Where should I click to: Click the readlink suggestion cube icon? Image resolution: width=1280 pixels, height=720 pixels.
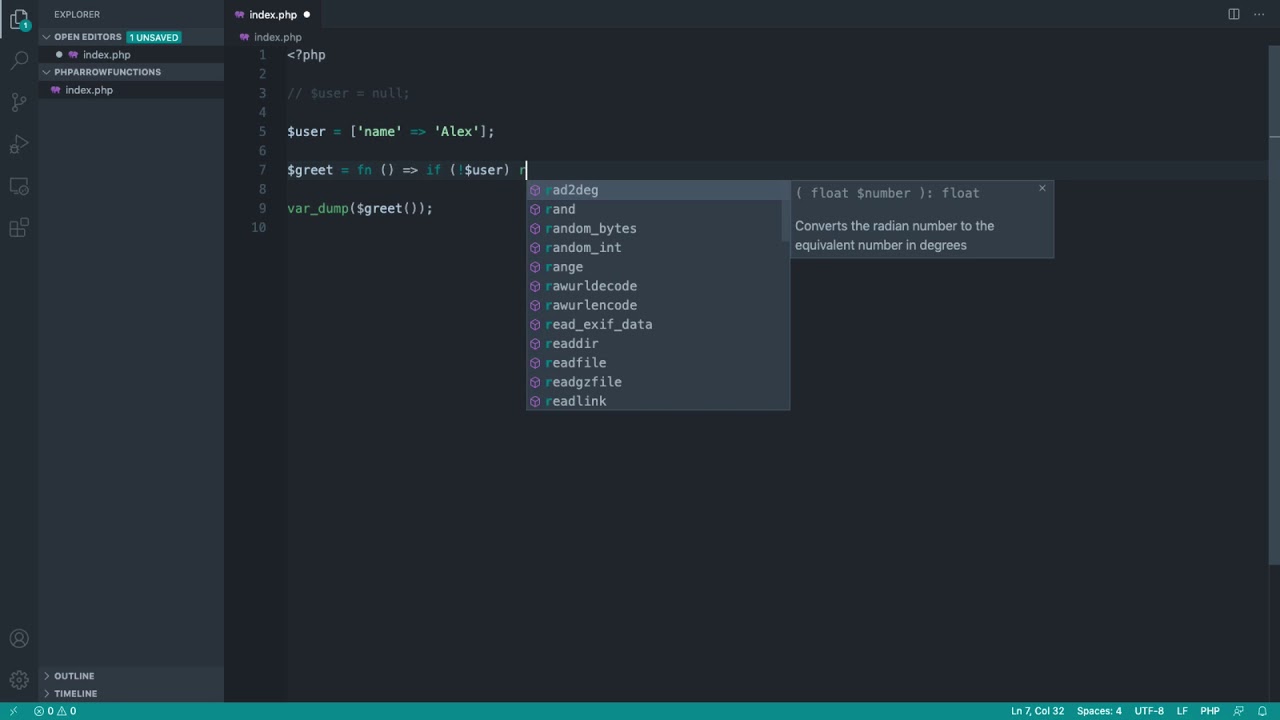(535, 401)
